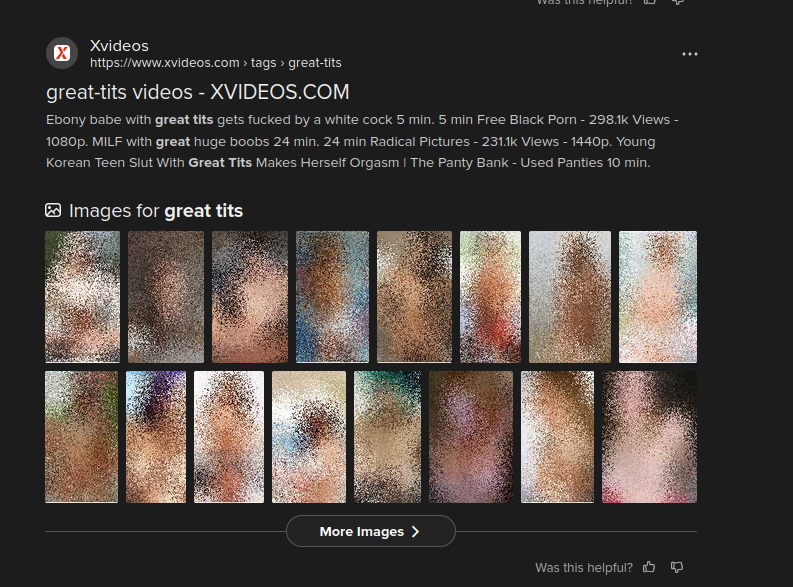Open first thumbnail in the bottom image row
This screenshot has height=587, width=793.
click(81, 437)
